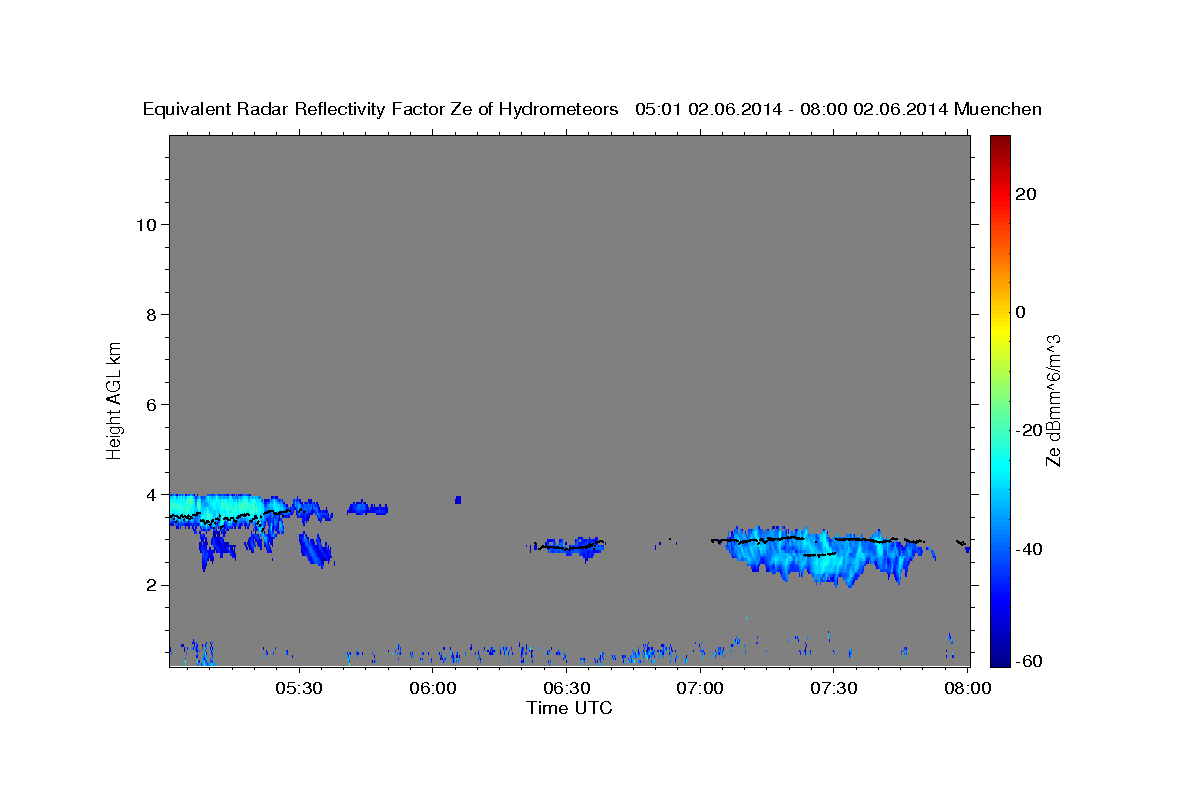Click the height tick label '2'

click(149, 585)
